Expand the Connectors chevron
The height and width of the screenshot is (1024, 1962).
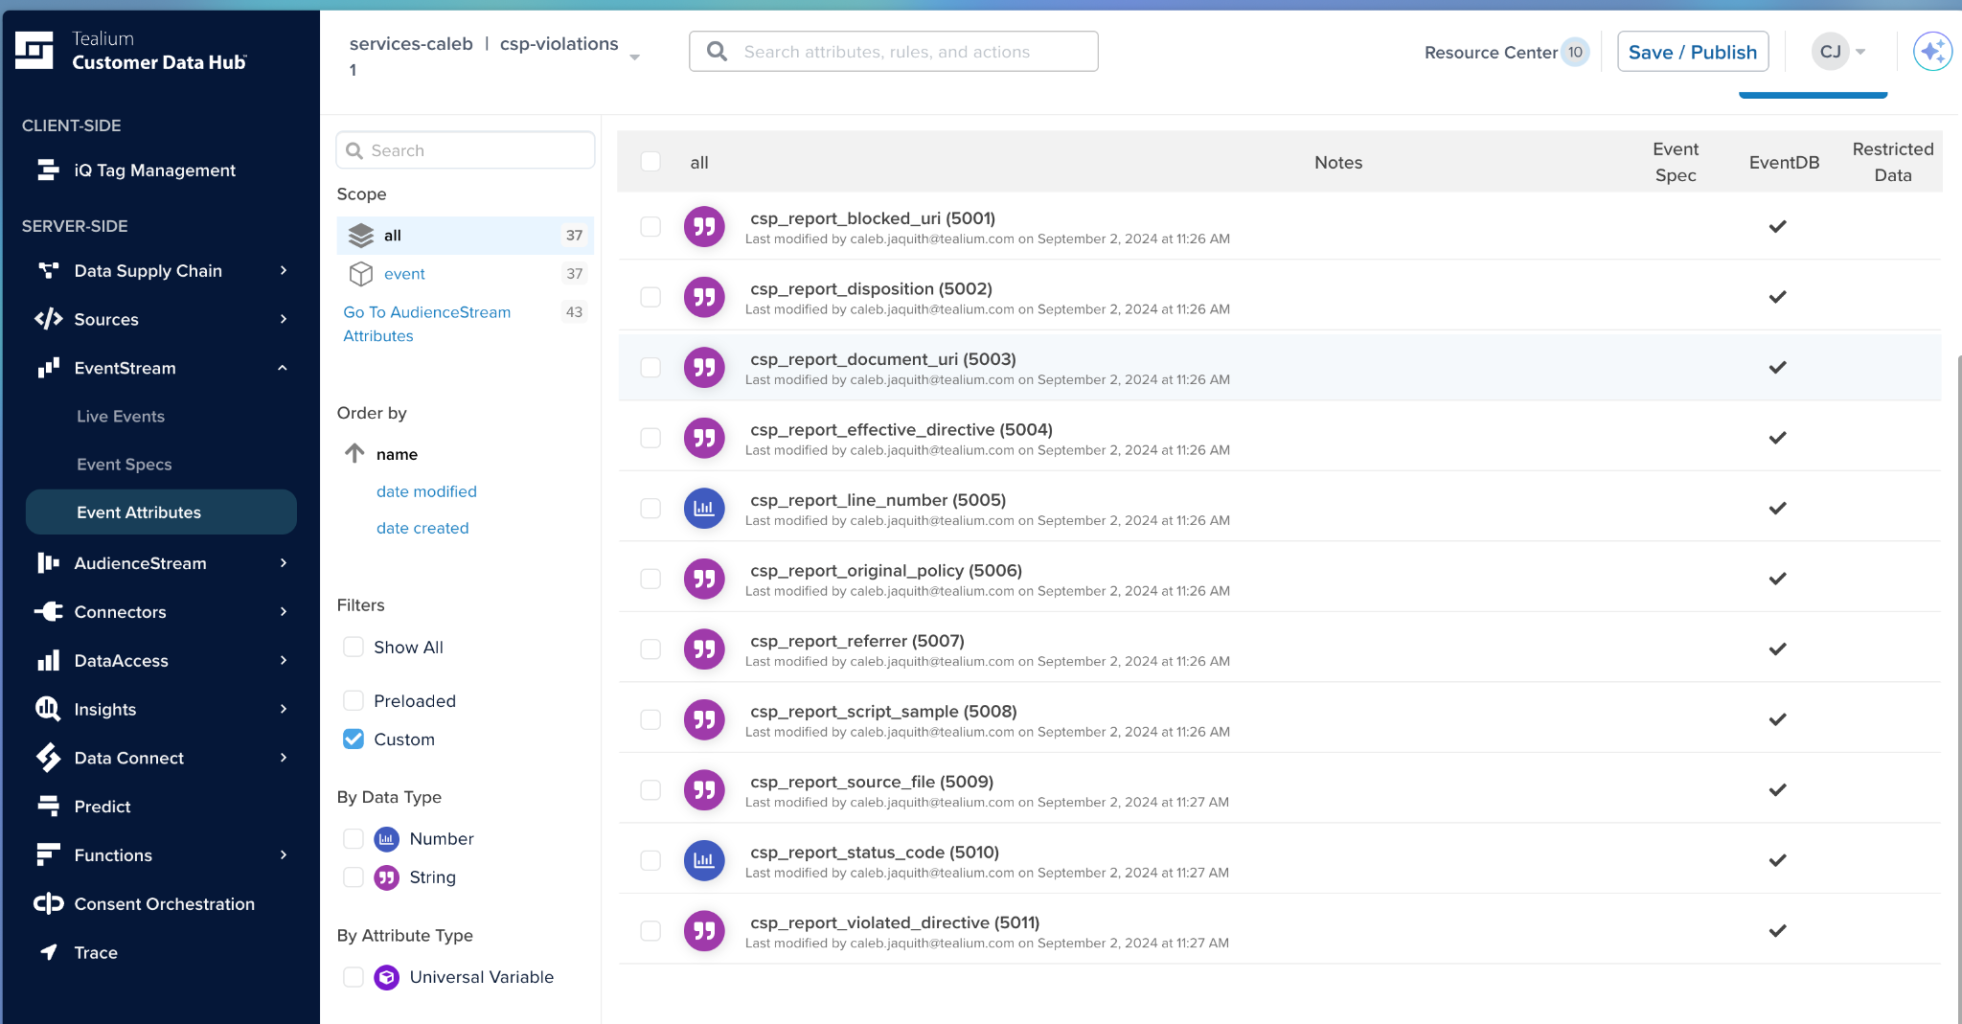[284, 612]
